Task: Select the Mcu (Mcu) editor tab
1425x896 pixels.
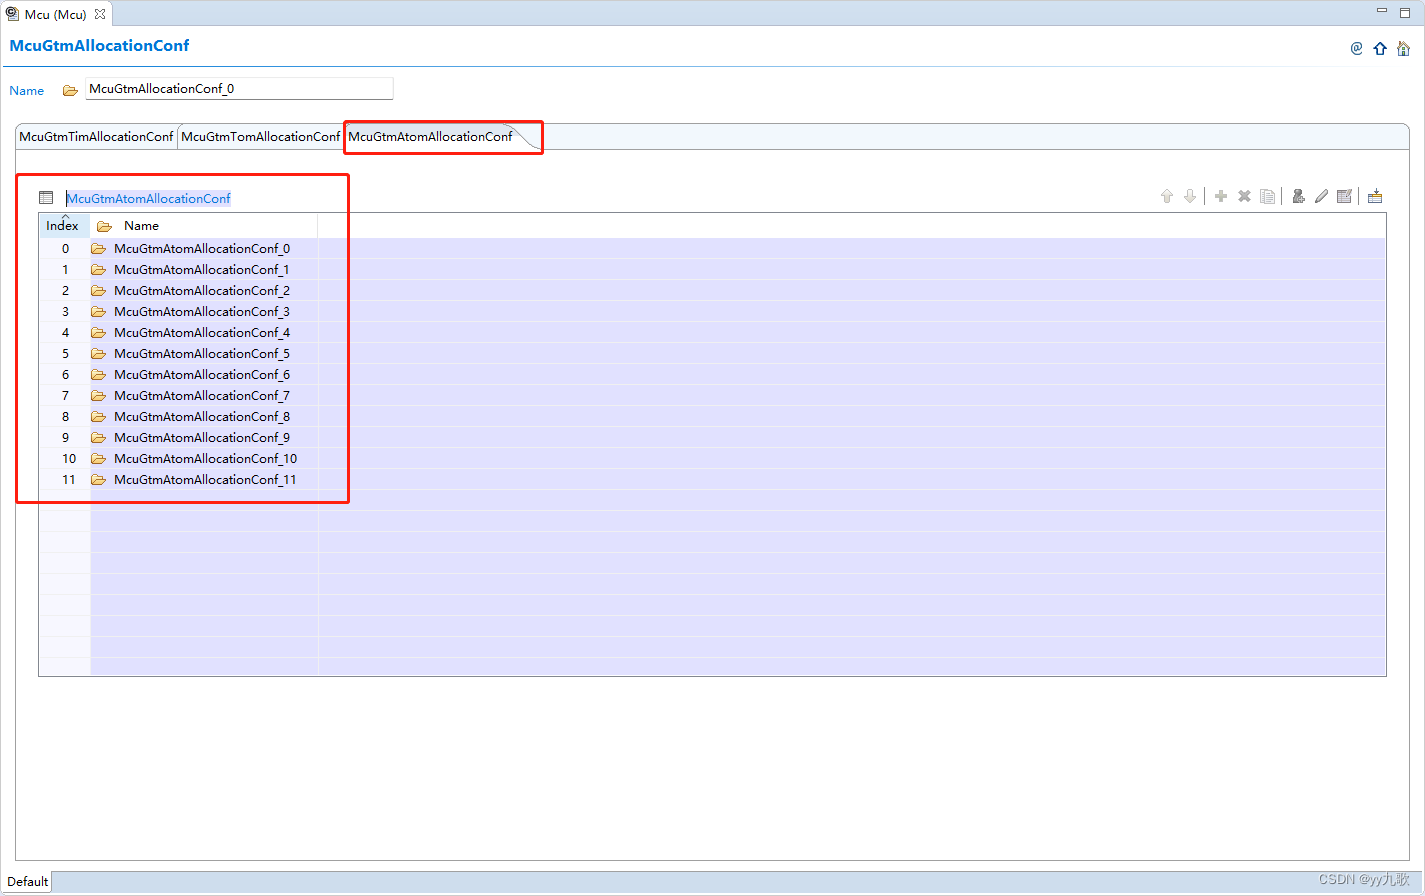Action: [x=55, y=14]
